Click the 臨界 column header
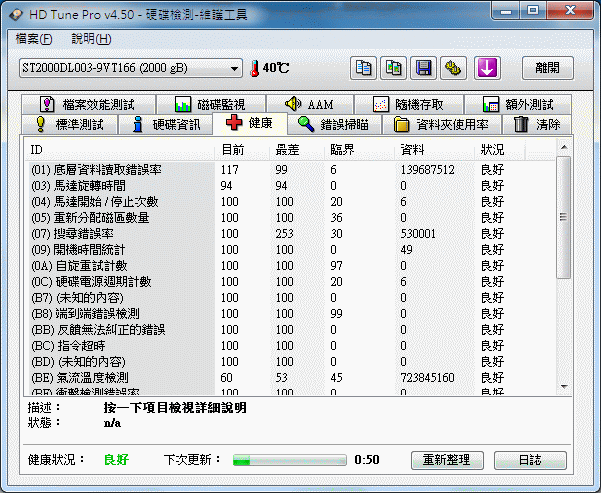601x493 pixels. (x=360, y=150)
